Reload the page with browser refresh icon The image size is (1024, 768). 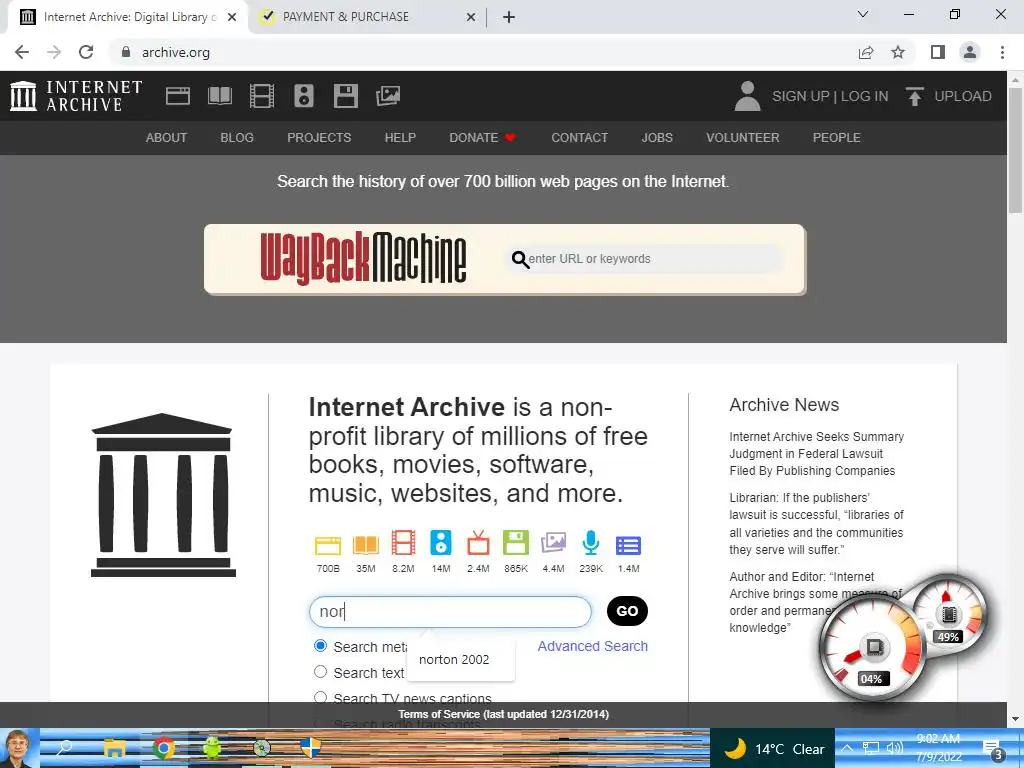(86, 52)
